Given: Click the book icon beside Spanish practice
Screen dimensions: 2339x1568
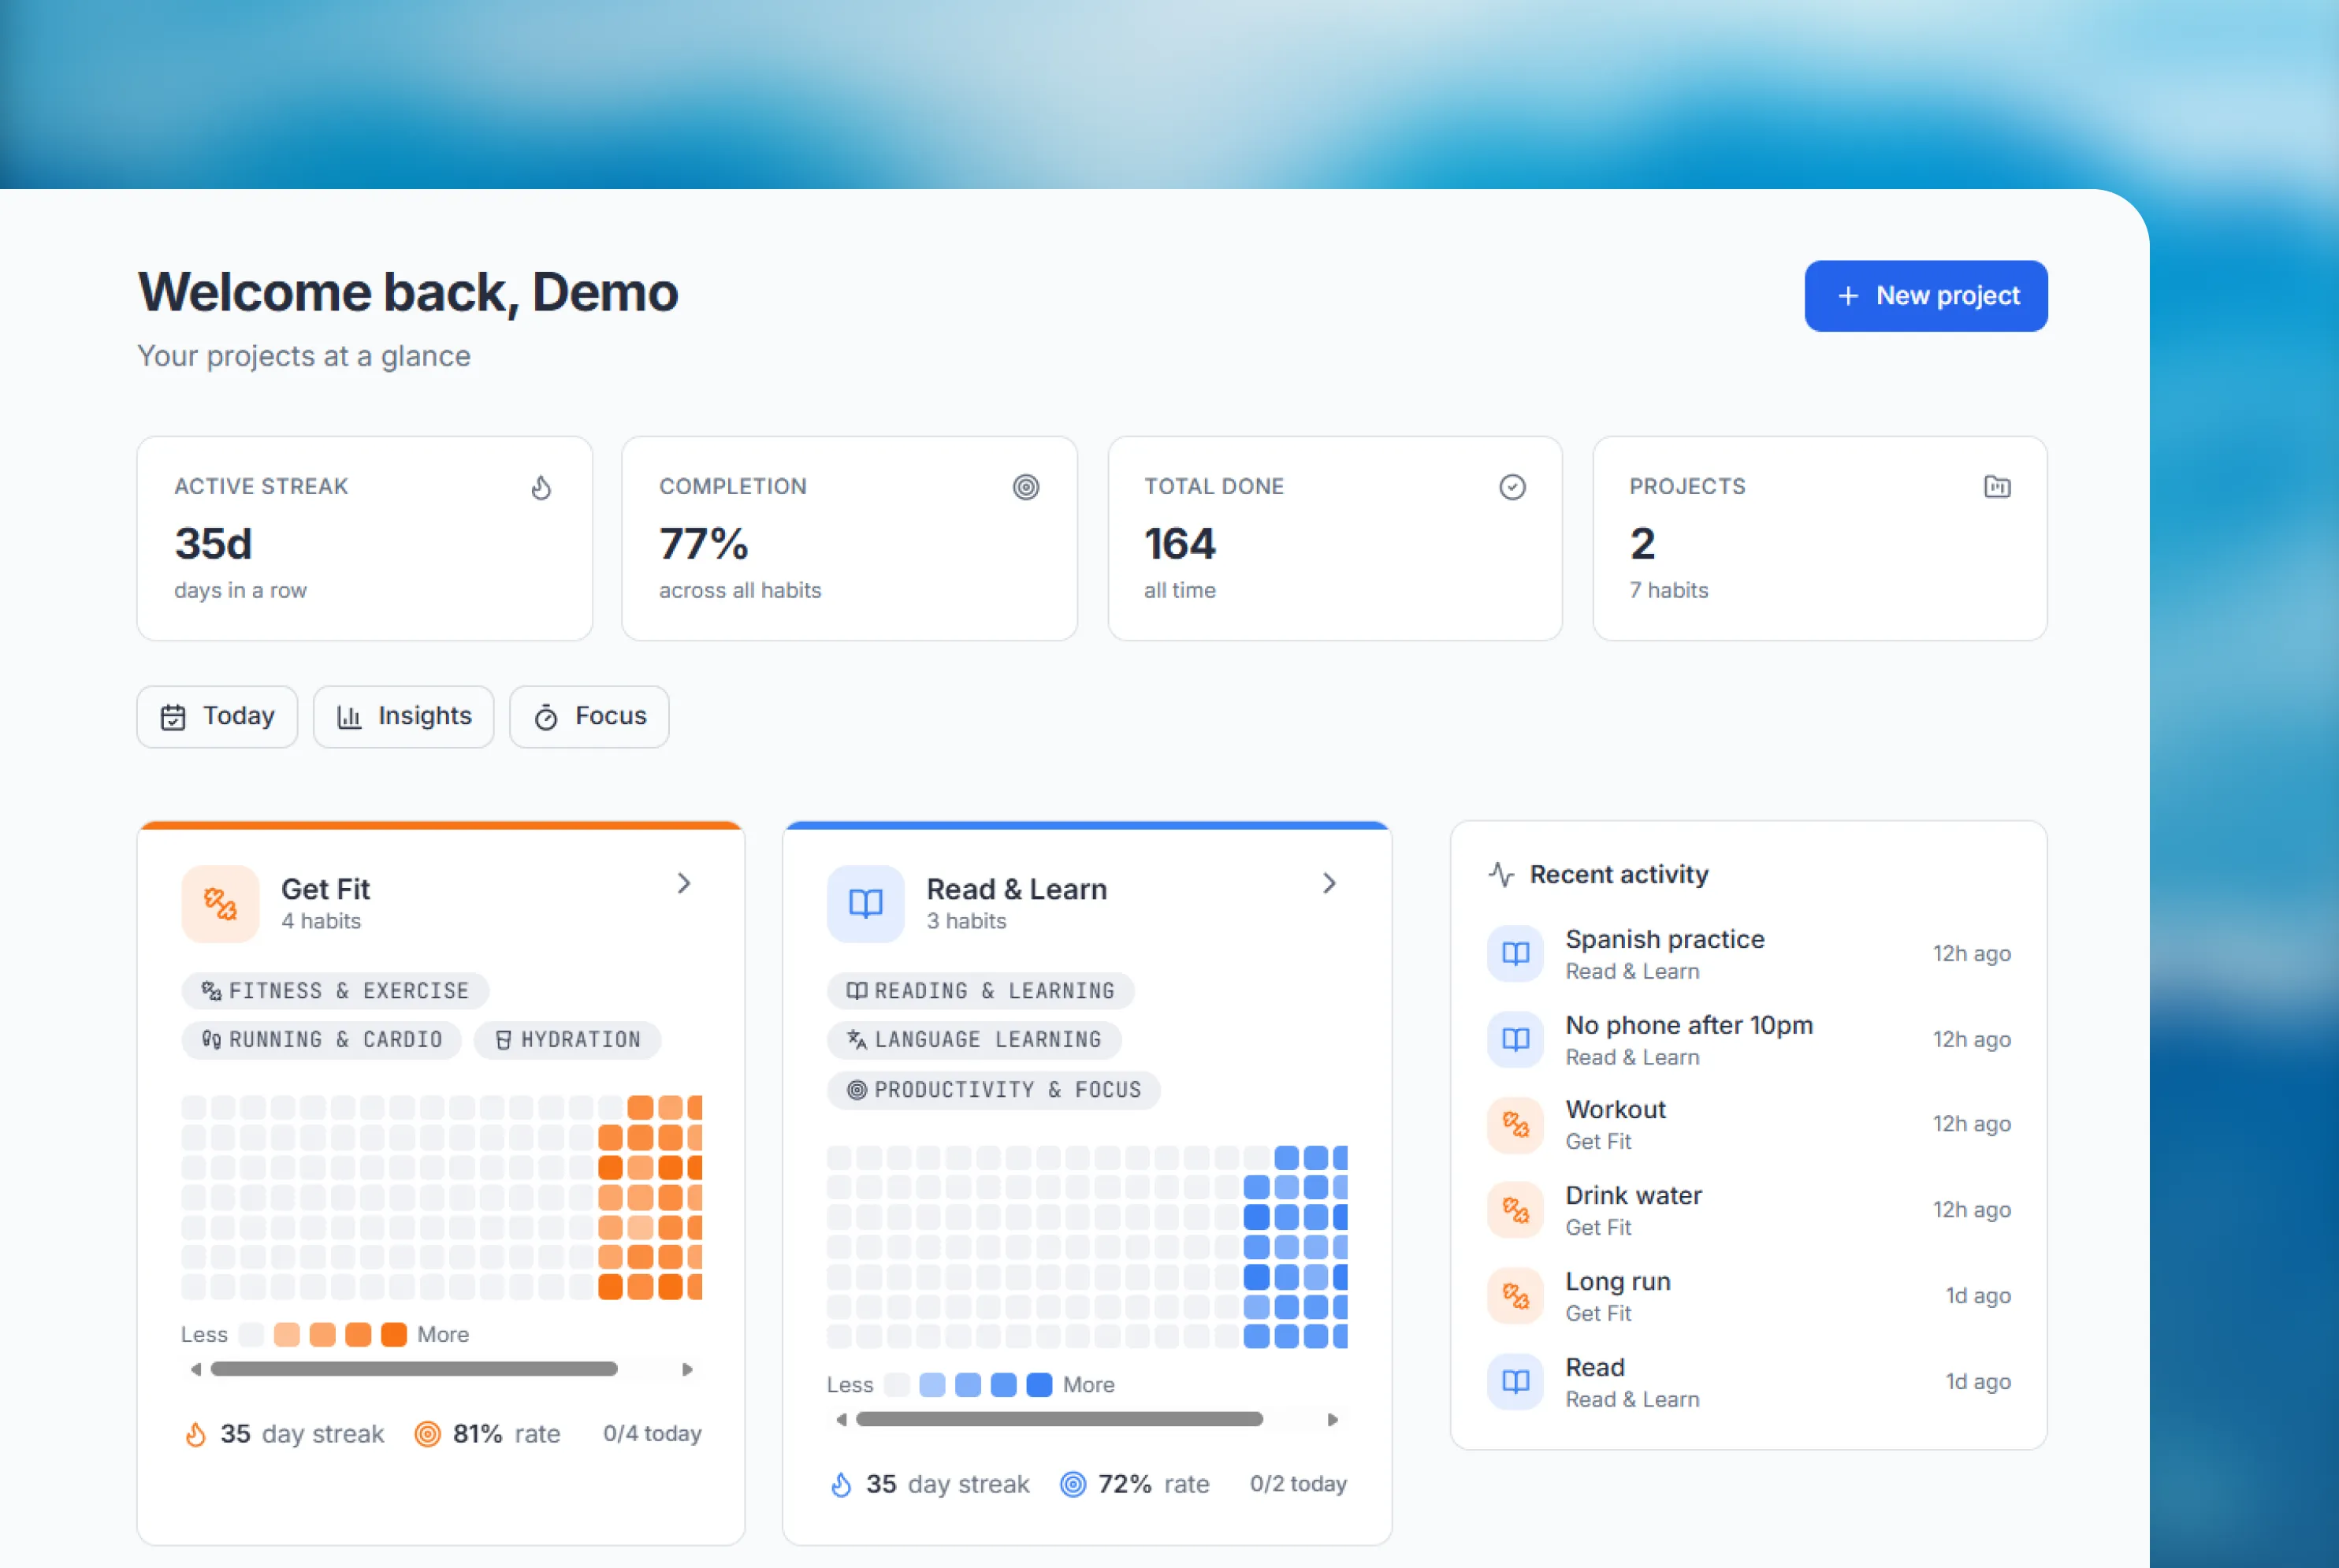Looking at the screenshot, I should coord(1516,953).
